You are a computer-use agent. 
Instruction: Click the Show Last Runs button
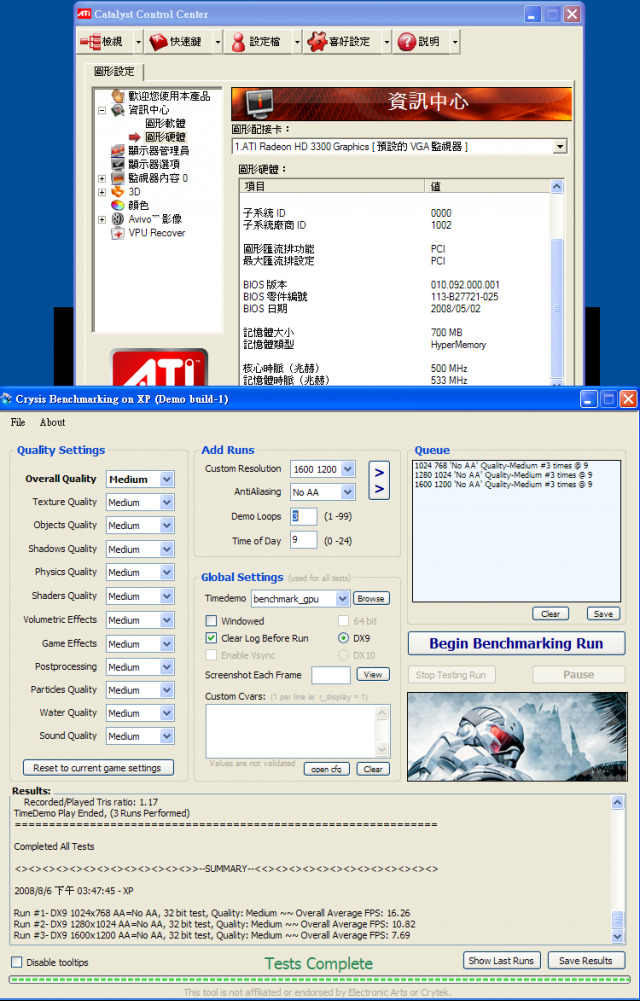tap(502, 960)
